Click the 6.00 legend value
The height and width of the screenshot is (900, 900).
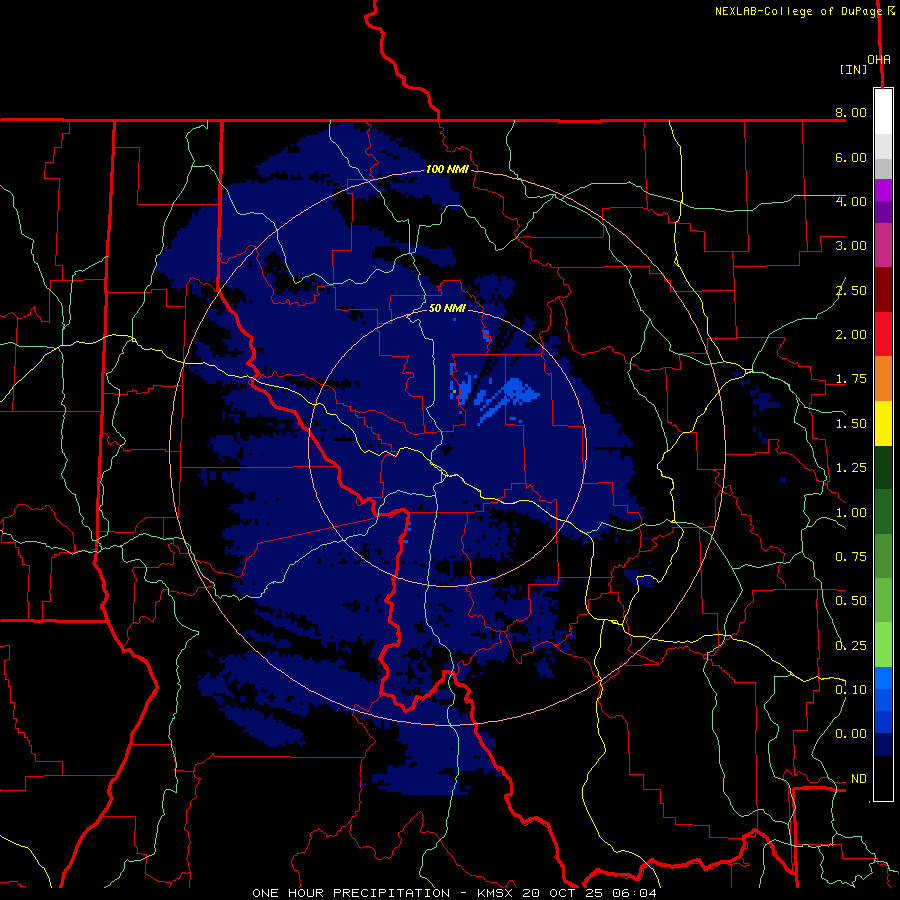click(851, 157)
